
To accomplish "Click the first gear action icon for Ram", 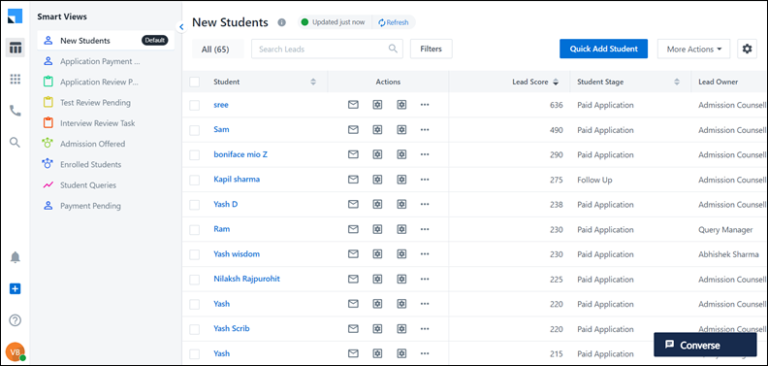I will [x=377, y=229].
